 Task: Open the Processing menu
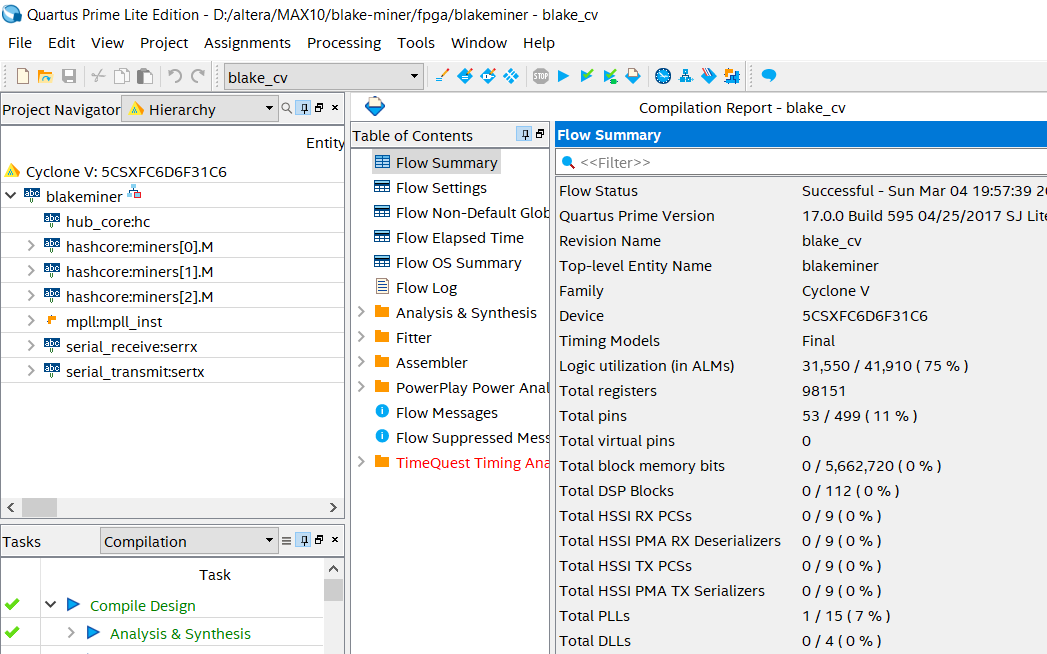point(344,43)
